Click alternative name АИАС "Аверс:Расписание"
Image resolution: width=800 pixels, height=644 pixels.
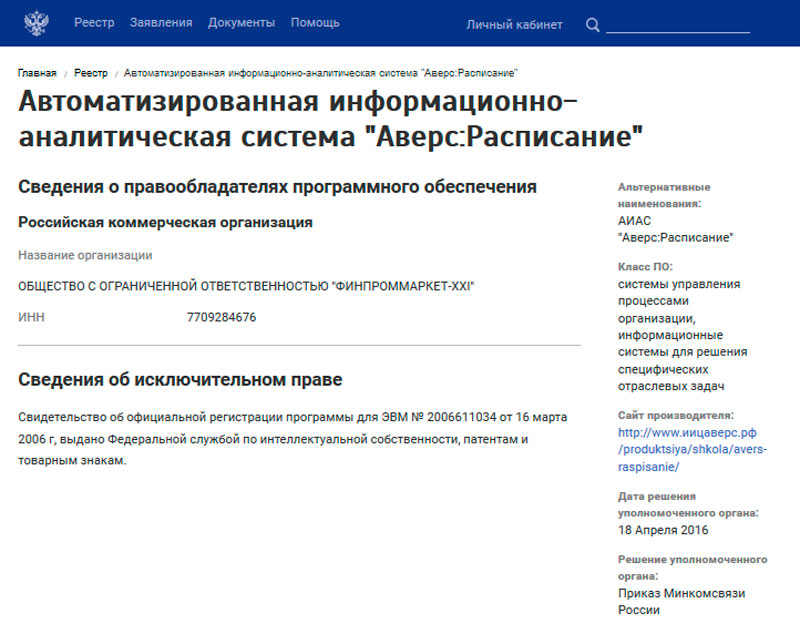tap(676, 229)
